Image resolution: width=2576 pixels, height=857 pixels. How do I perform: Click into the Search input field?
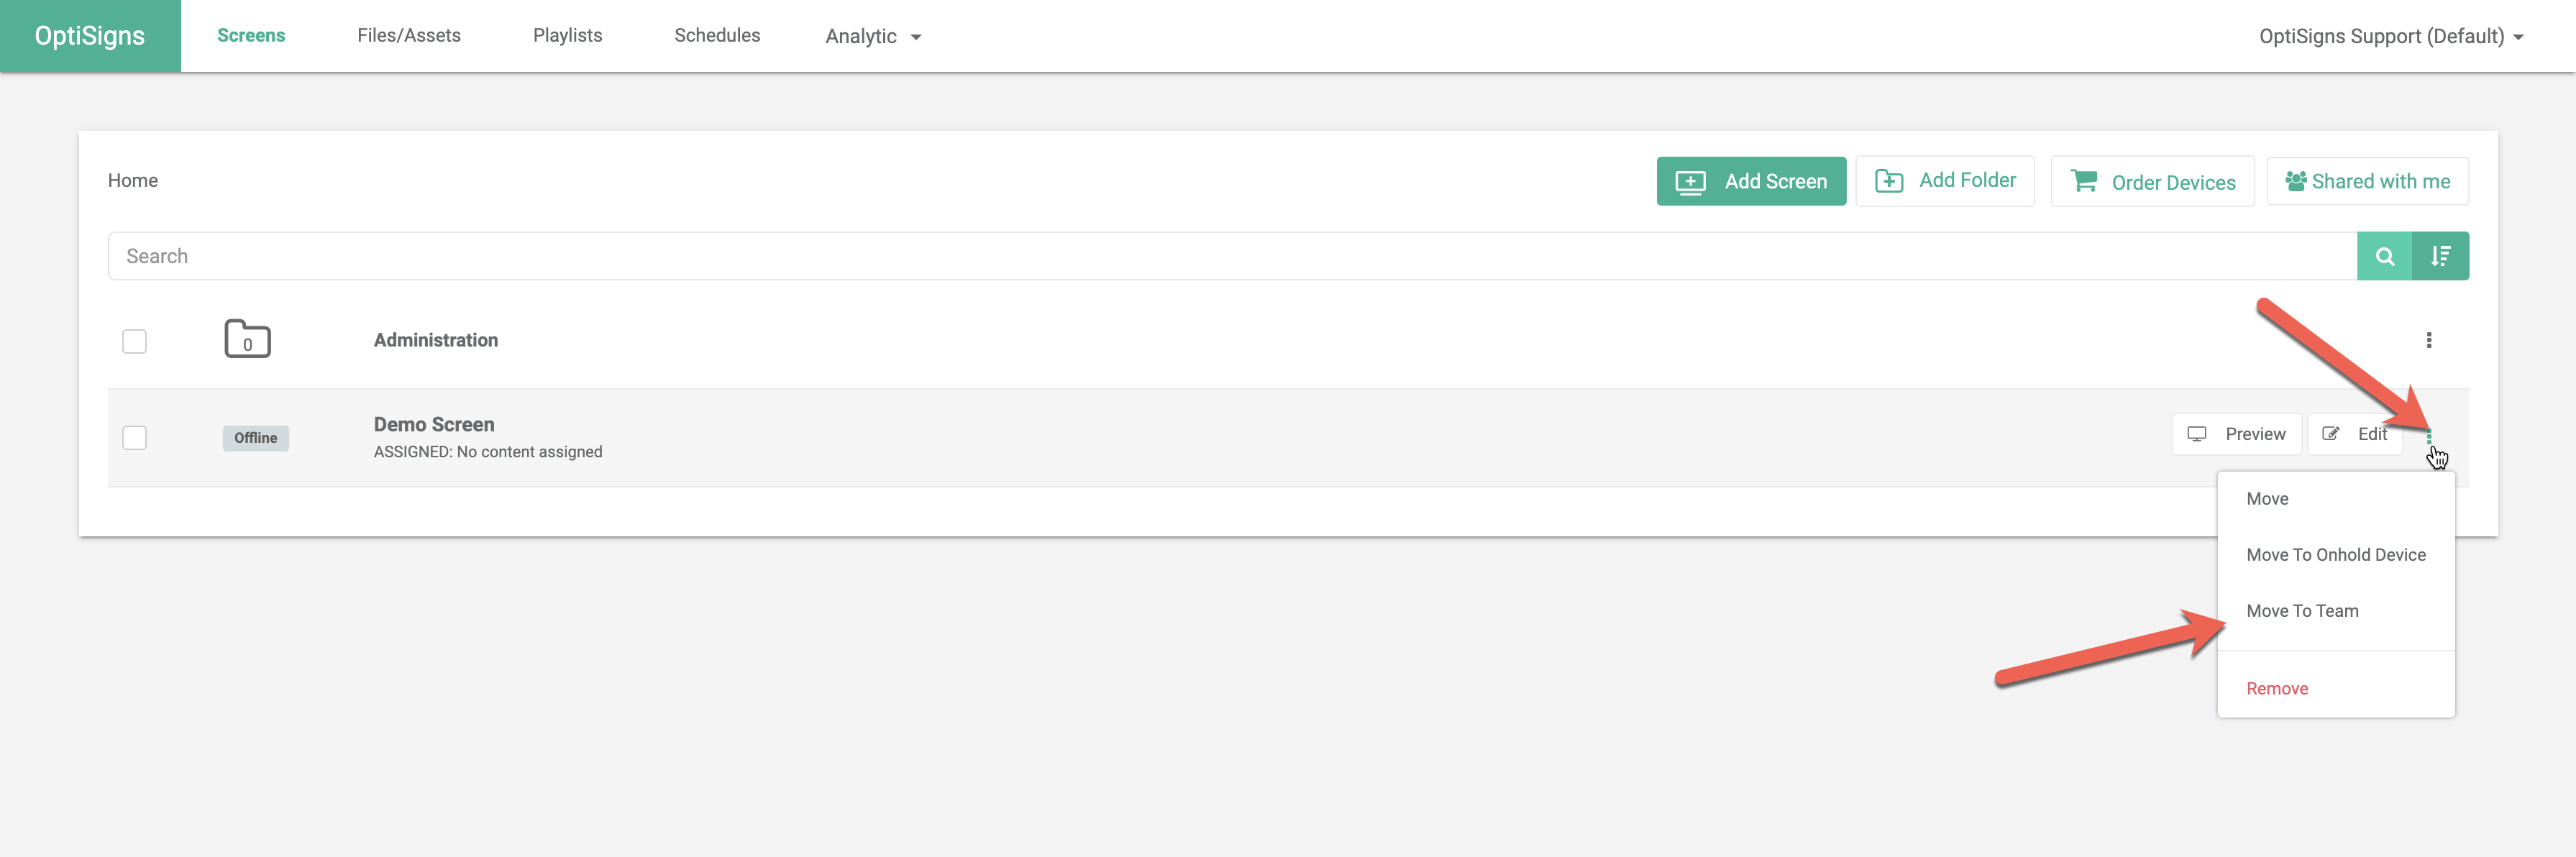coord(1200,256)
